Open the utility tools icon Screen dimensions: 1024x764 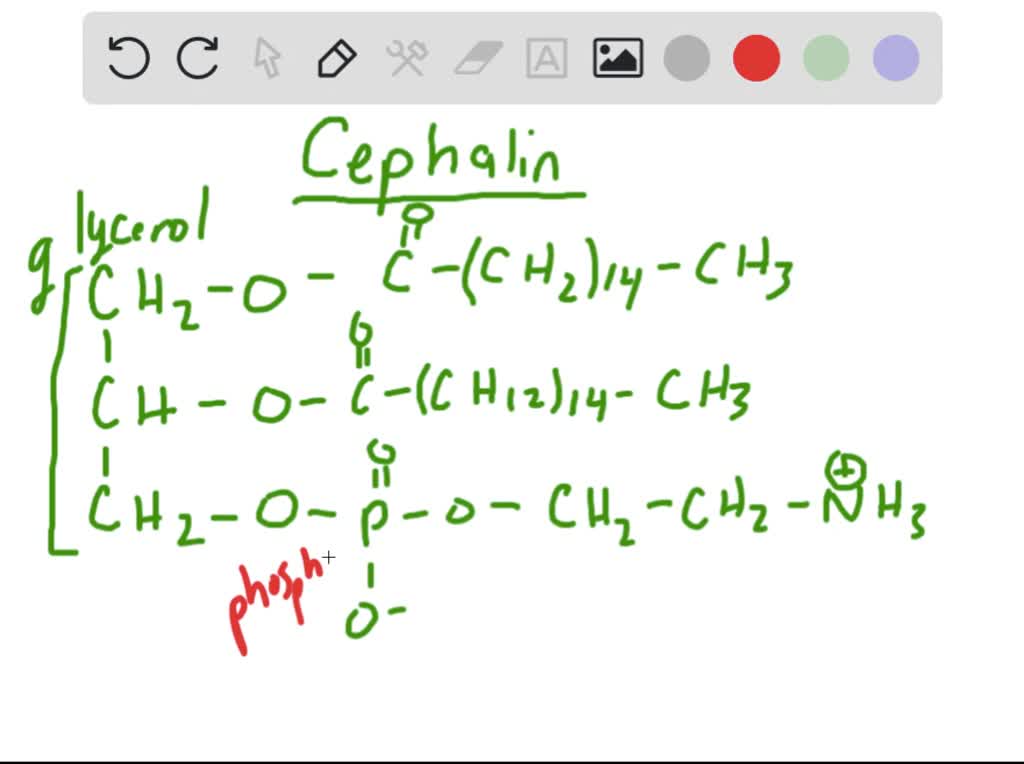[407, 58]
